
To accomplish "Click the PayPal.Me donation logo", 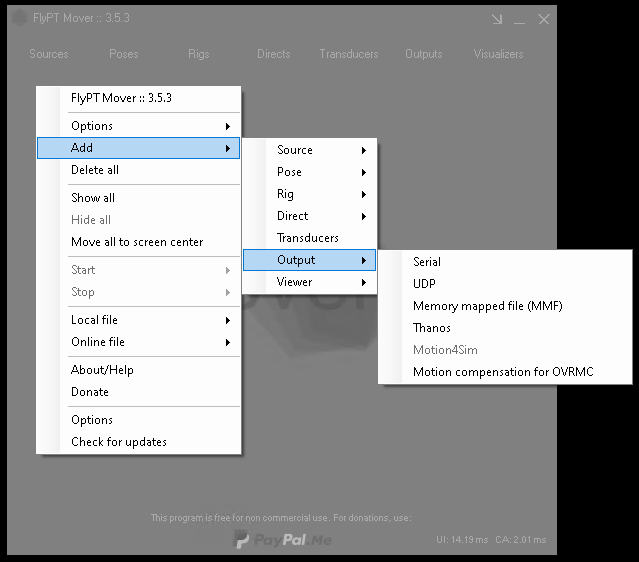I will pyautogui.click(x=283, y=540).
